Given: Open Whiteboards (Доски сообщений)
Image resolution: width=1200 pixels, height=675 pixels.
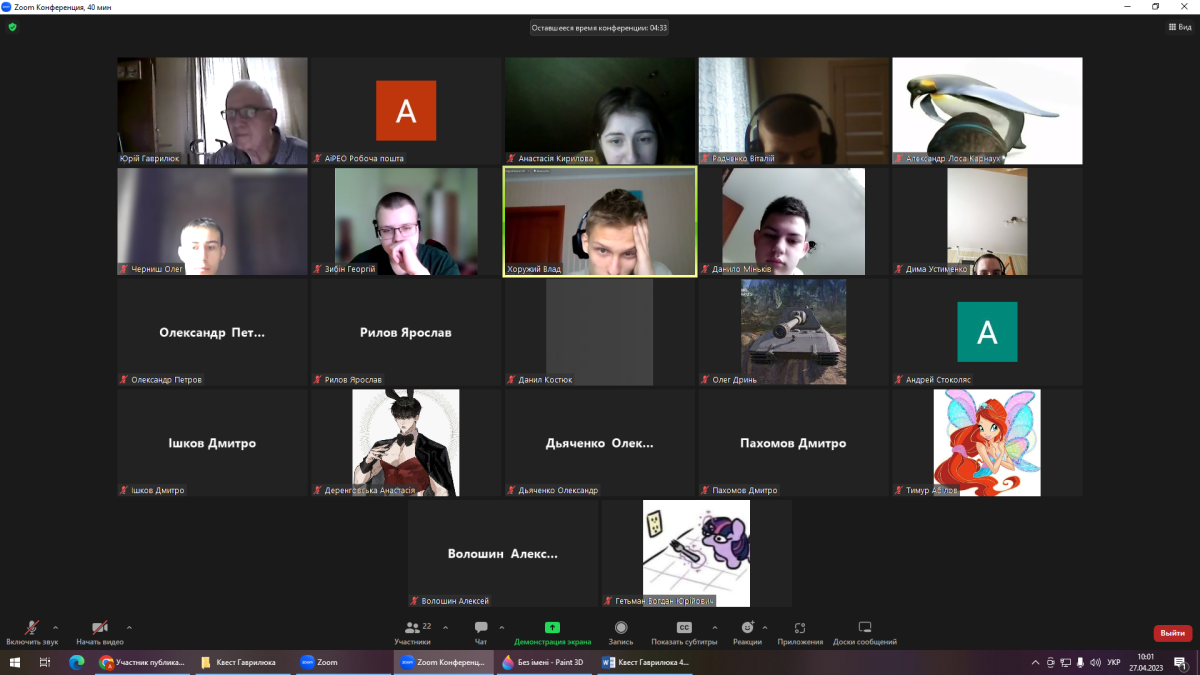Looking at the screenshot, I should pyautogui.click(x=865, y=628).
